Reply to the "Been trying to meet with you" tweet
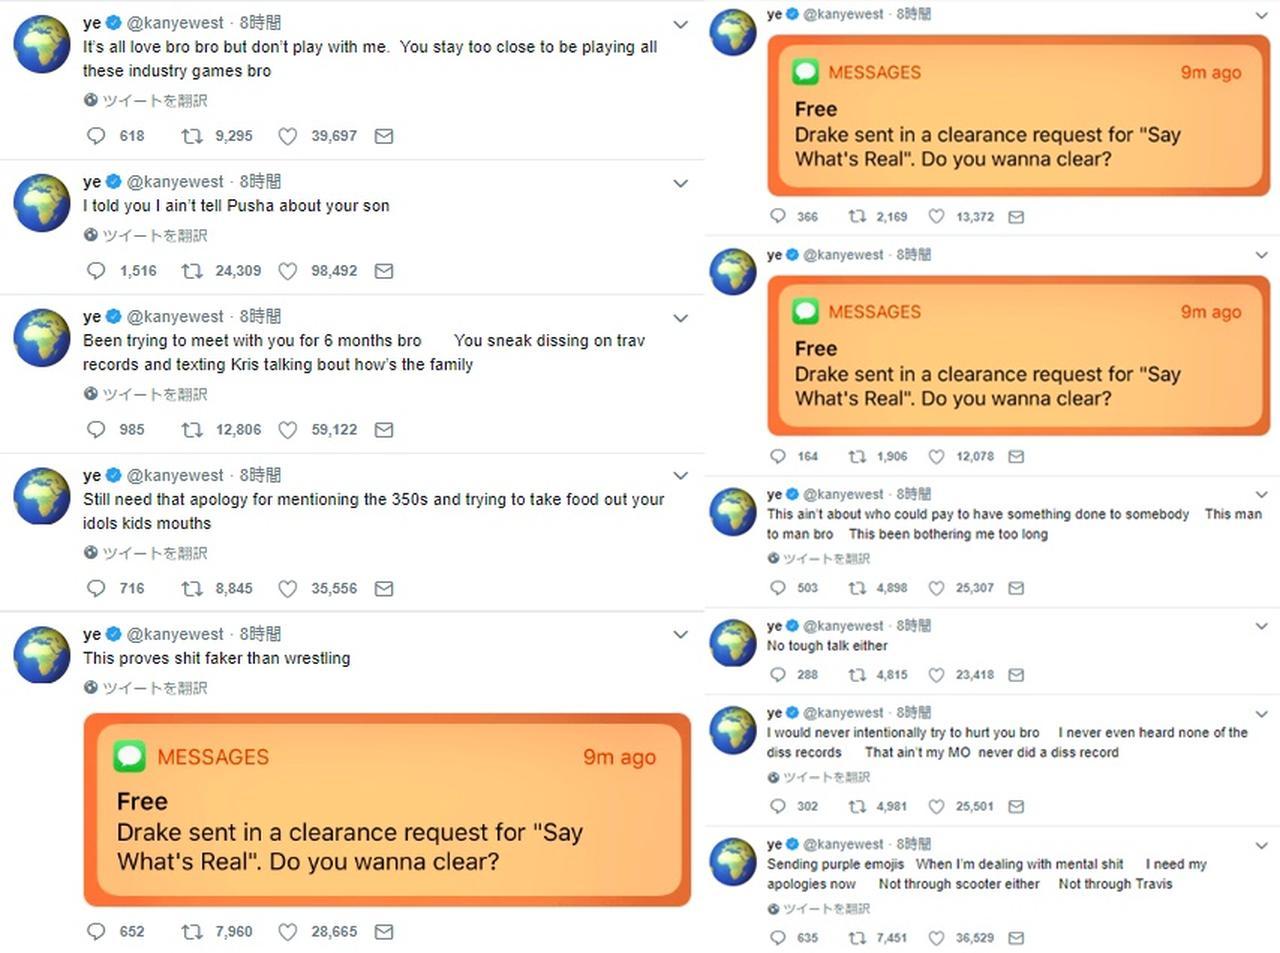The image size is (1280, 953). (96, 430)
